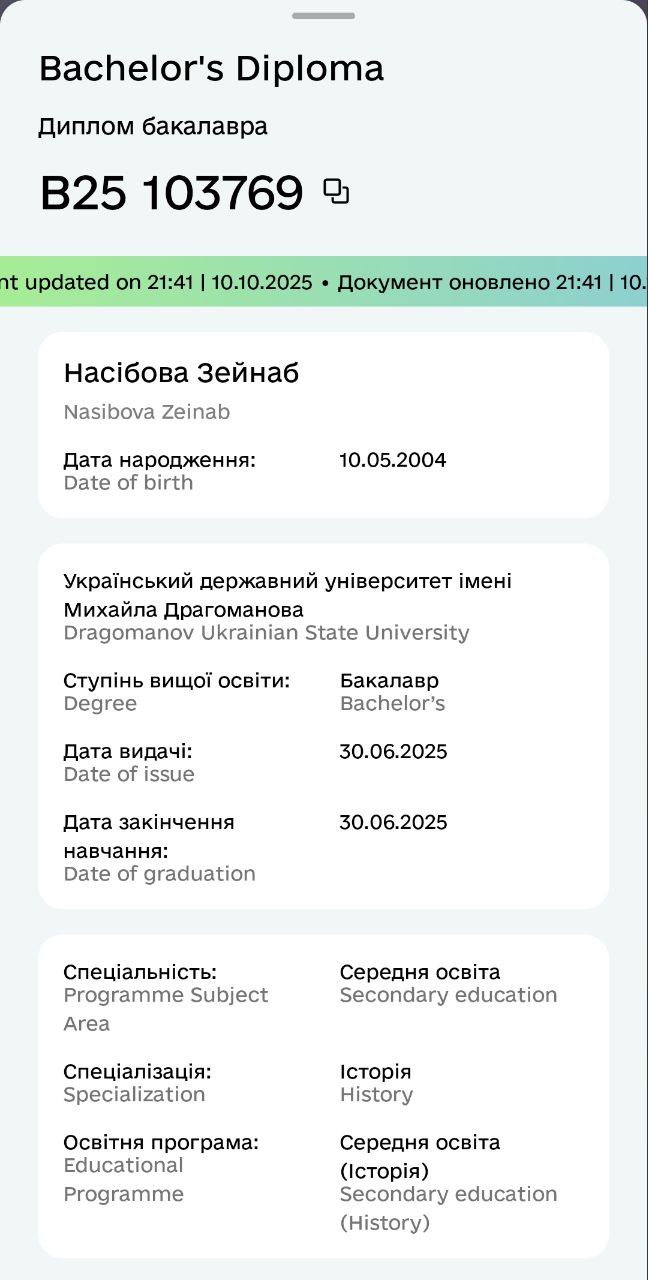
Task: Select the Середня освіта subject area value
Action: (x=420, y=972)
